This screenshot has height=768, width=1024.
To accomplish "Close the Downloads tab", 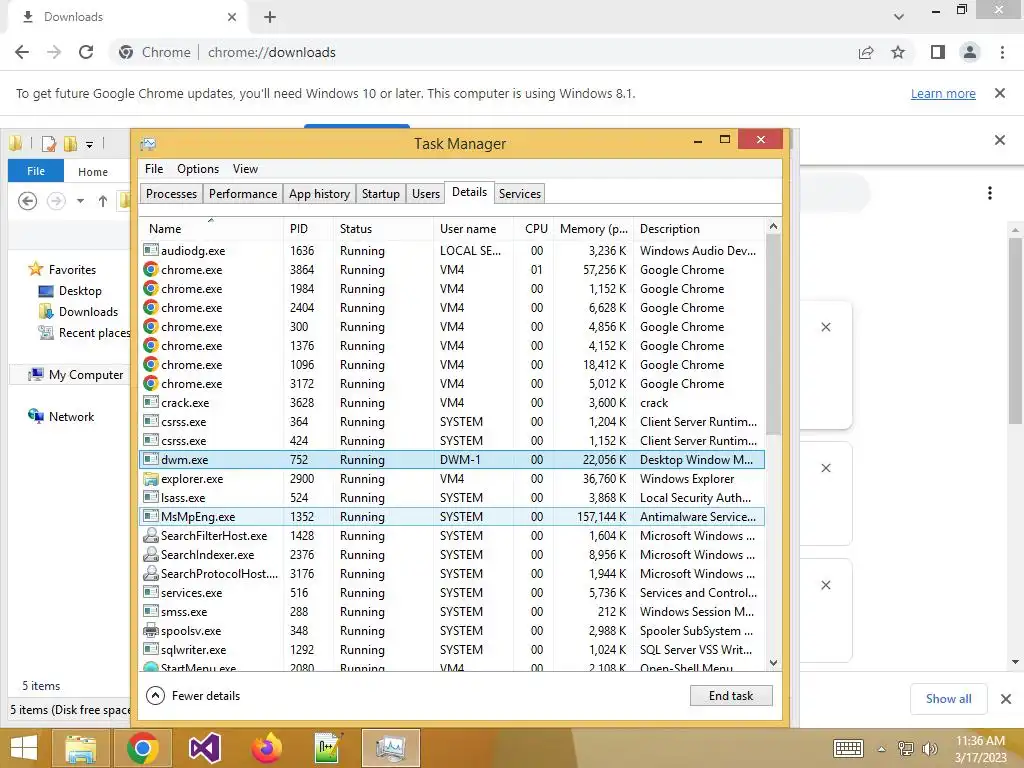I will pos(232,17).
